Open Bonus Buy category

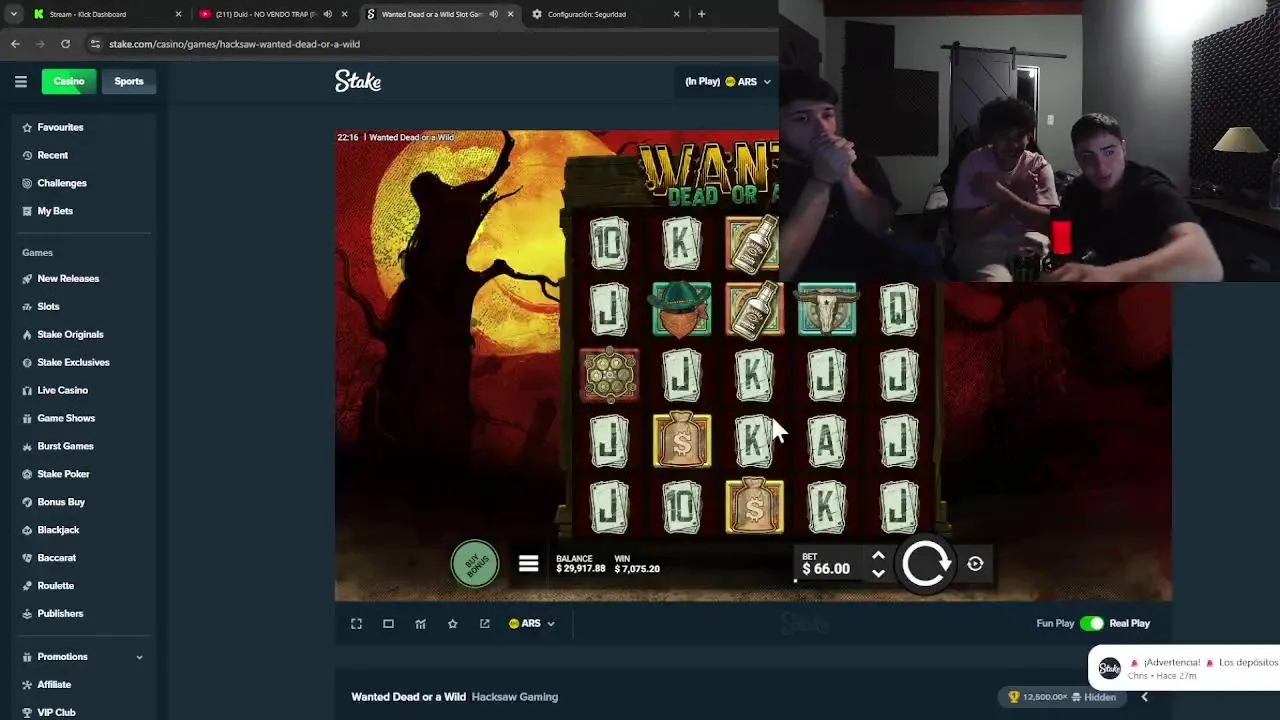tap(61, 502)
